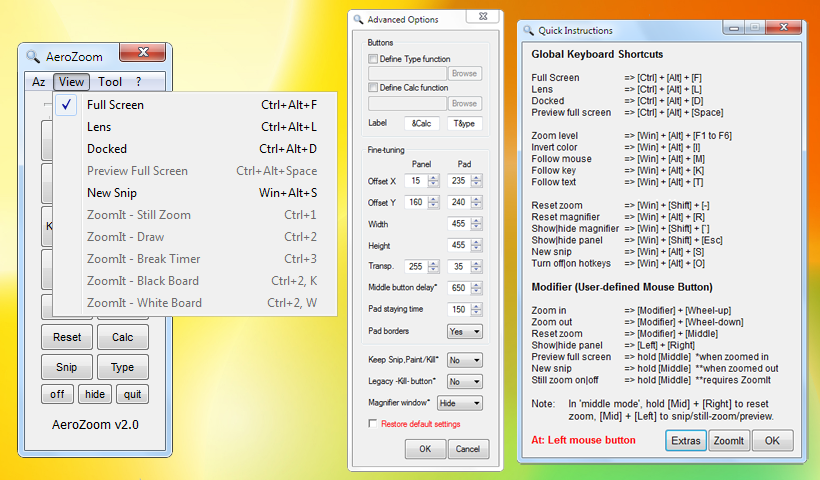
Task: Click the 'AeroZoom v2.0' label
Action: [95, 425]
